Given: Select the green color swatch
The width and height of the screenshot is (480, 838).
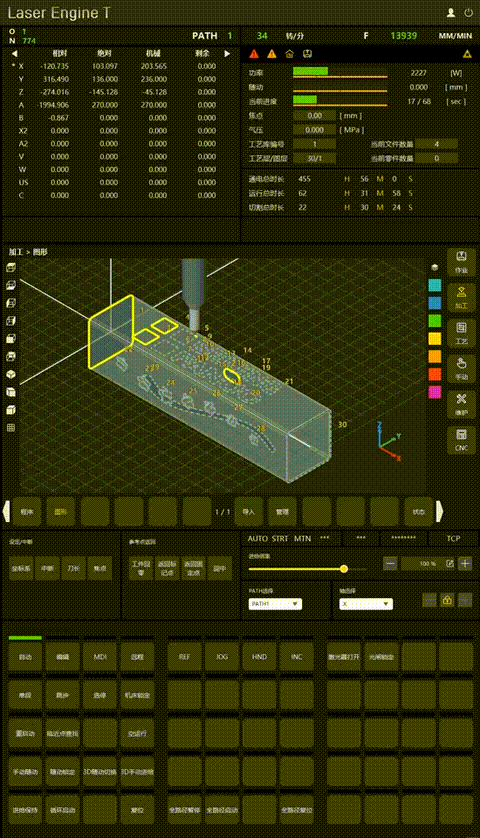Looking at the screenshot, I should coord(435,321).
